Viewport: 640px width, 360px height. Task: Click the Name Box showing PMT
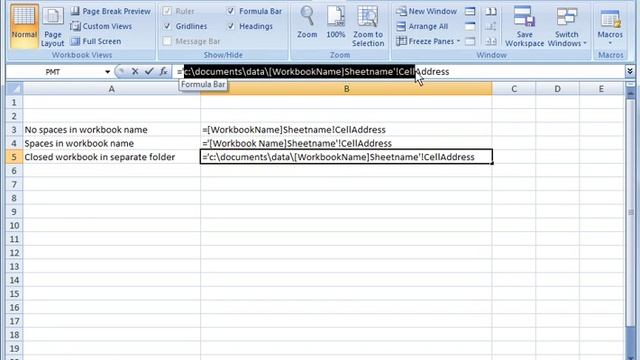[53, 72]
